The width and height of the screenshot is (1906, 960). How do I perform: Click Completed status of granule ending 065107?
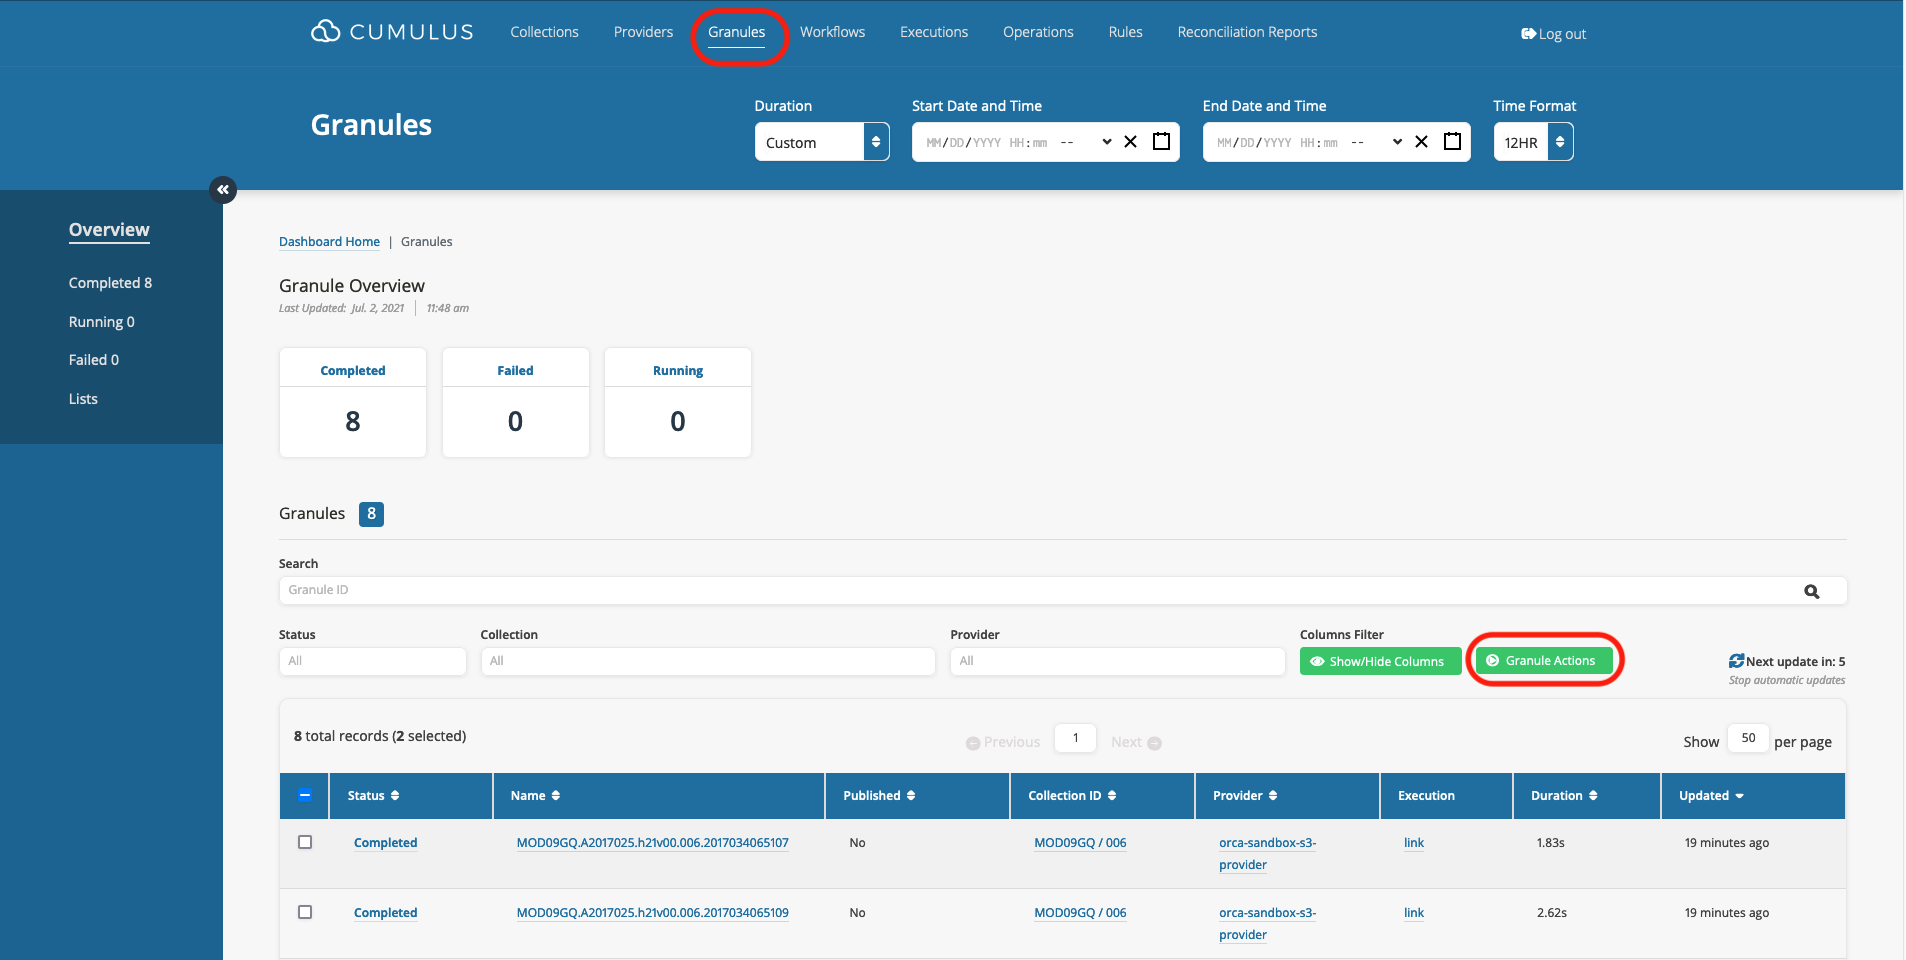(x=385, y=843)
